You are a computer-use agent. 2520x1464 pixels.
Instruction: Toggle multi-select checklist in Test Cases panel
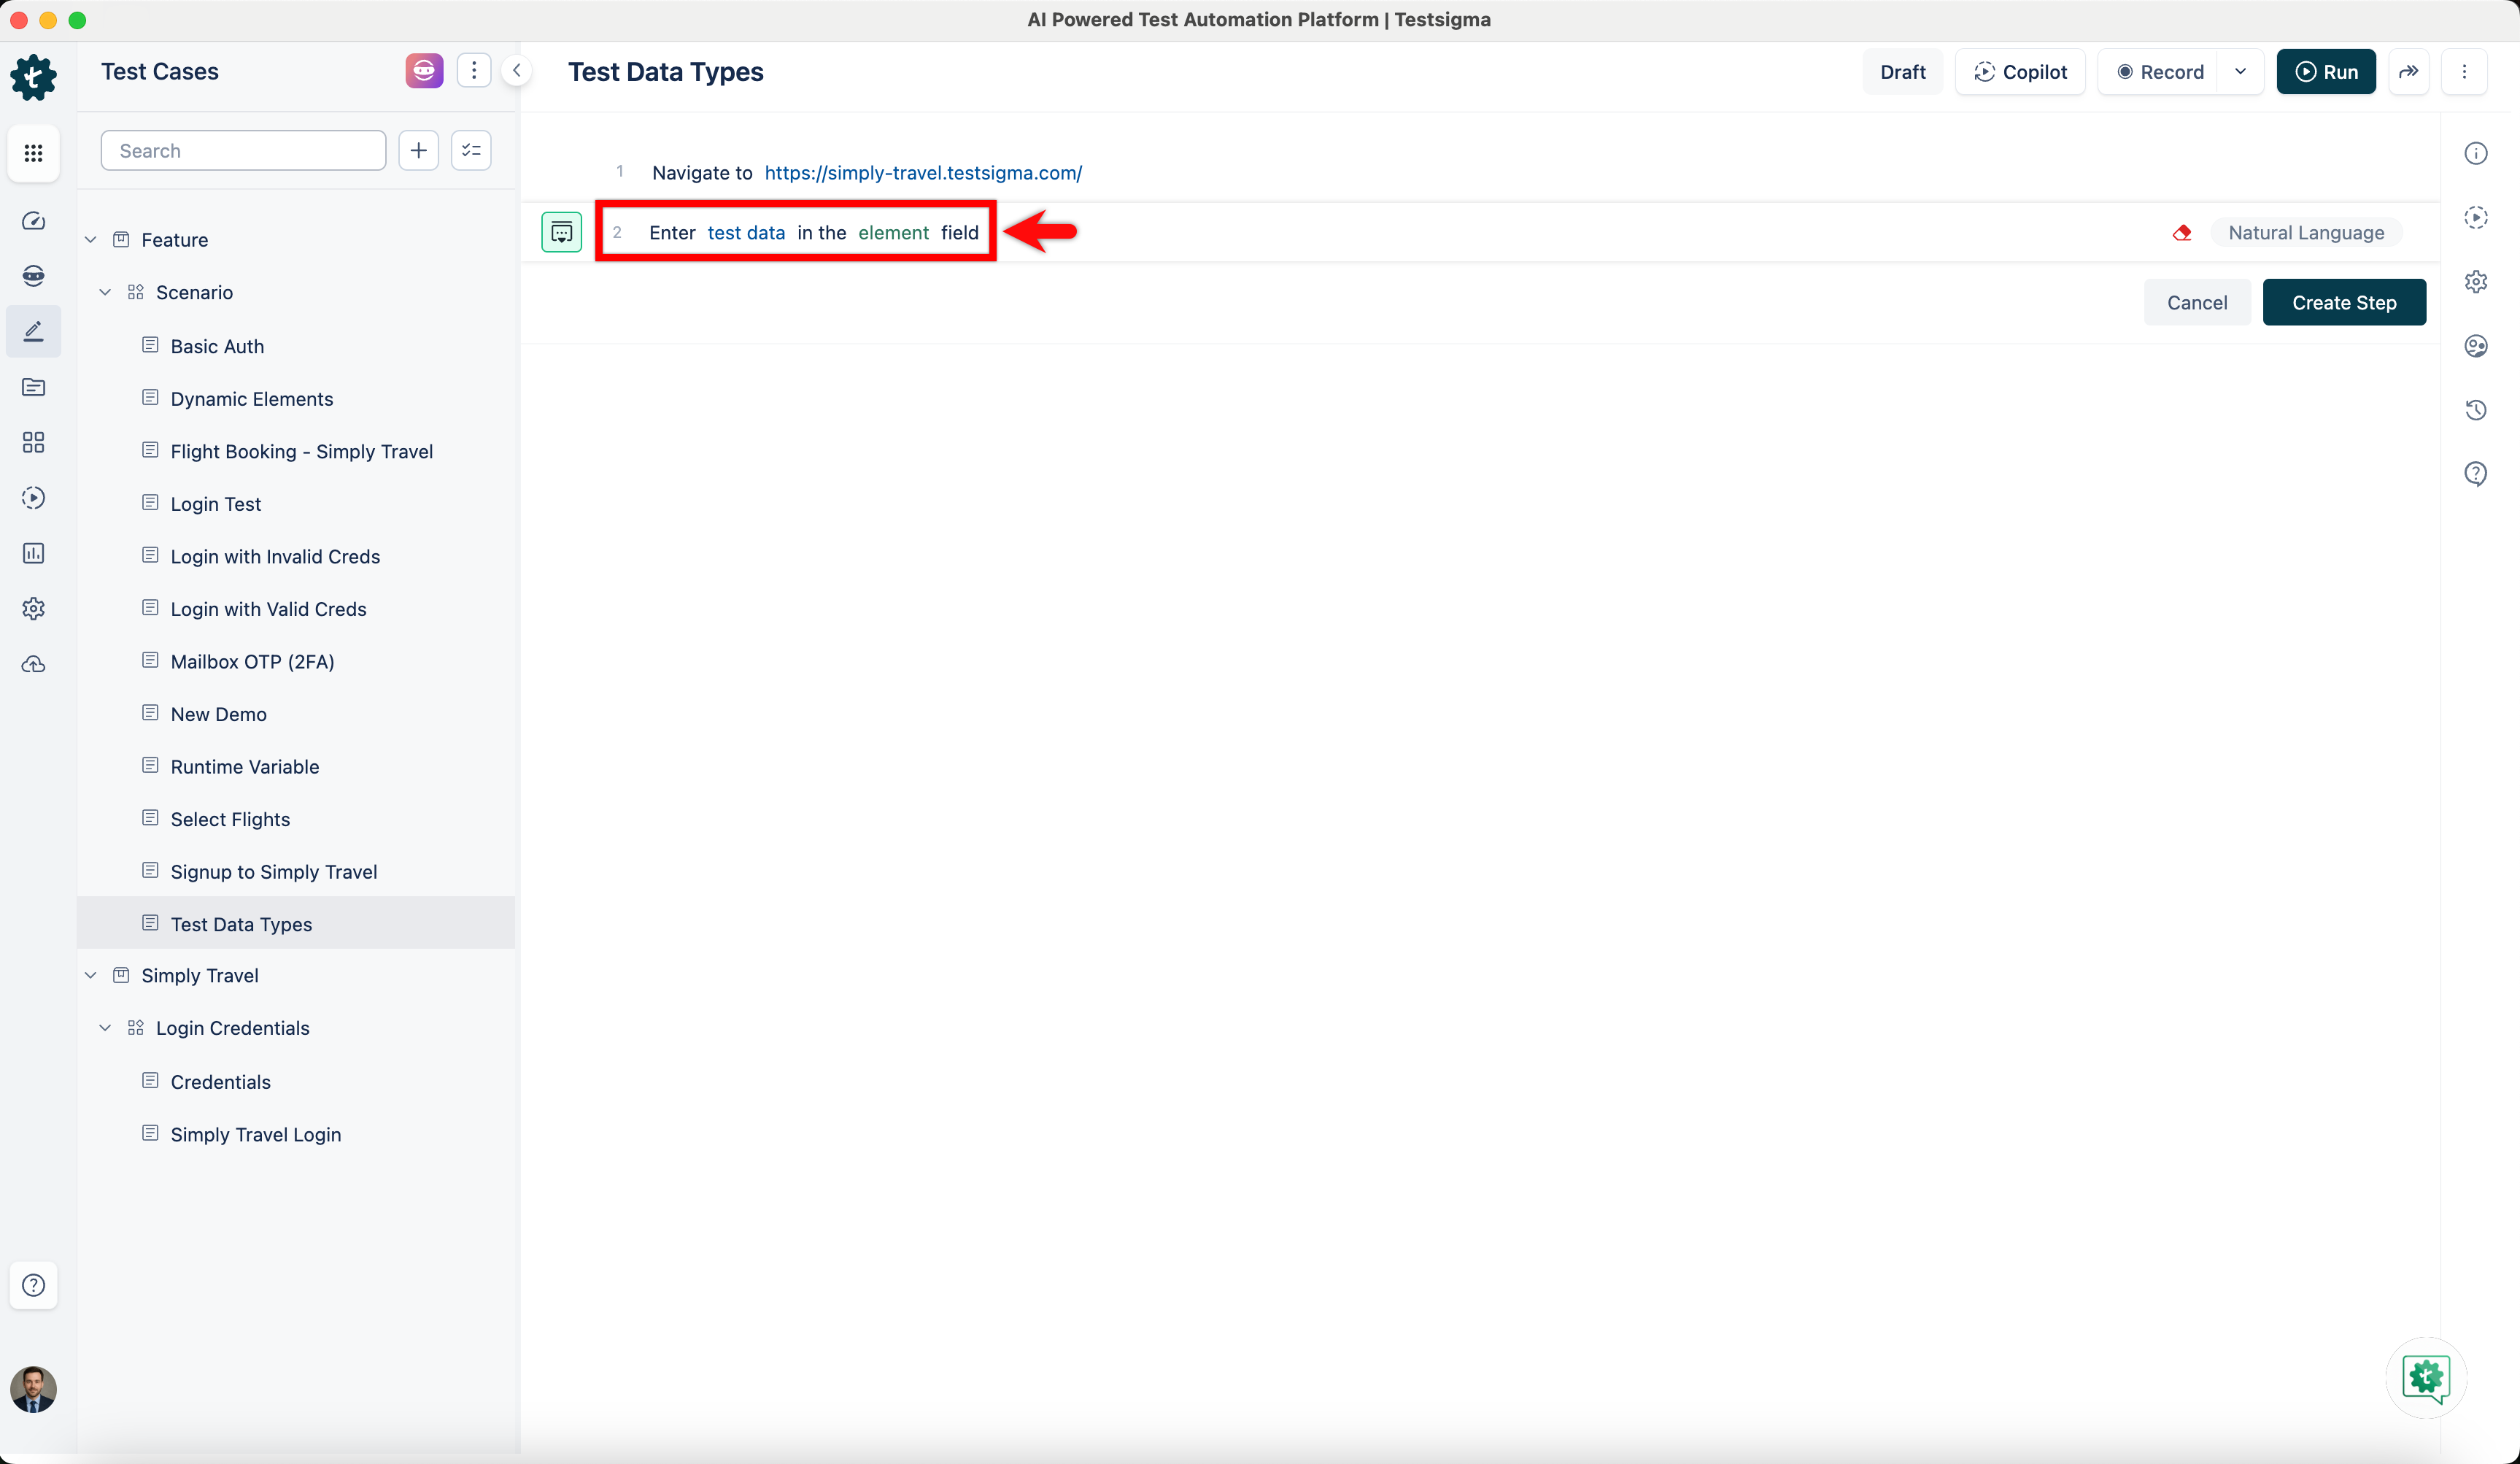tap(471, 151)
